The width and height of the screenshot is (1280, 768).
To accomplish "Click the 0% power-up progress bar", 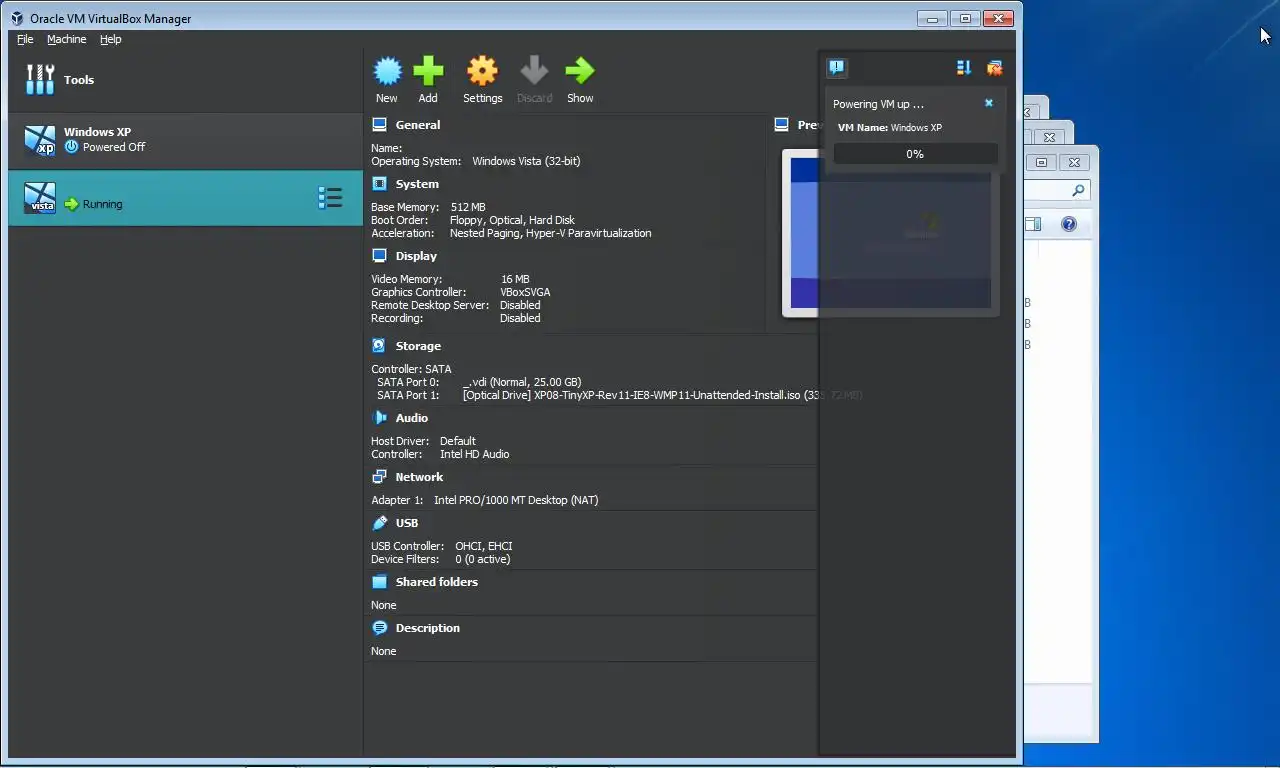I will coord(915,154).
